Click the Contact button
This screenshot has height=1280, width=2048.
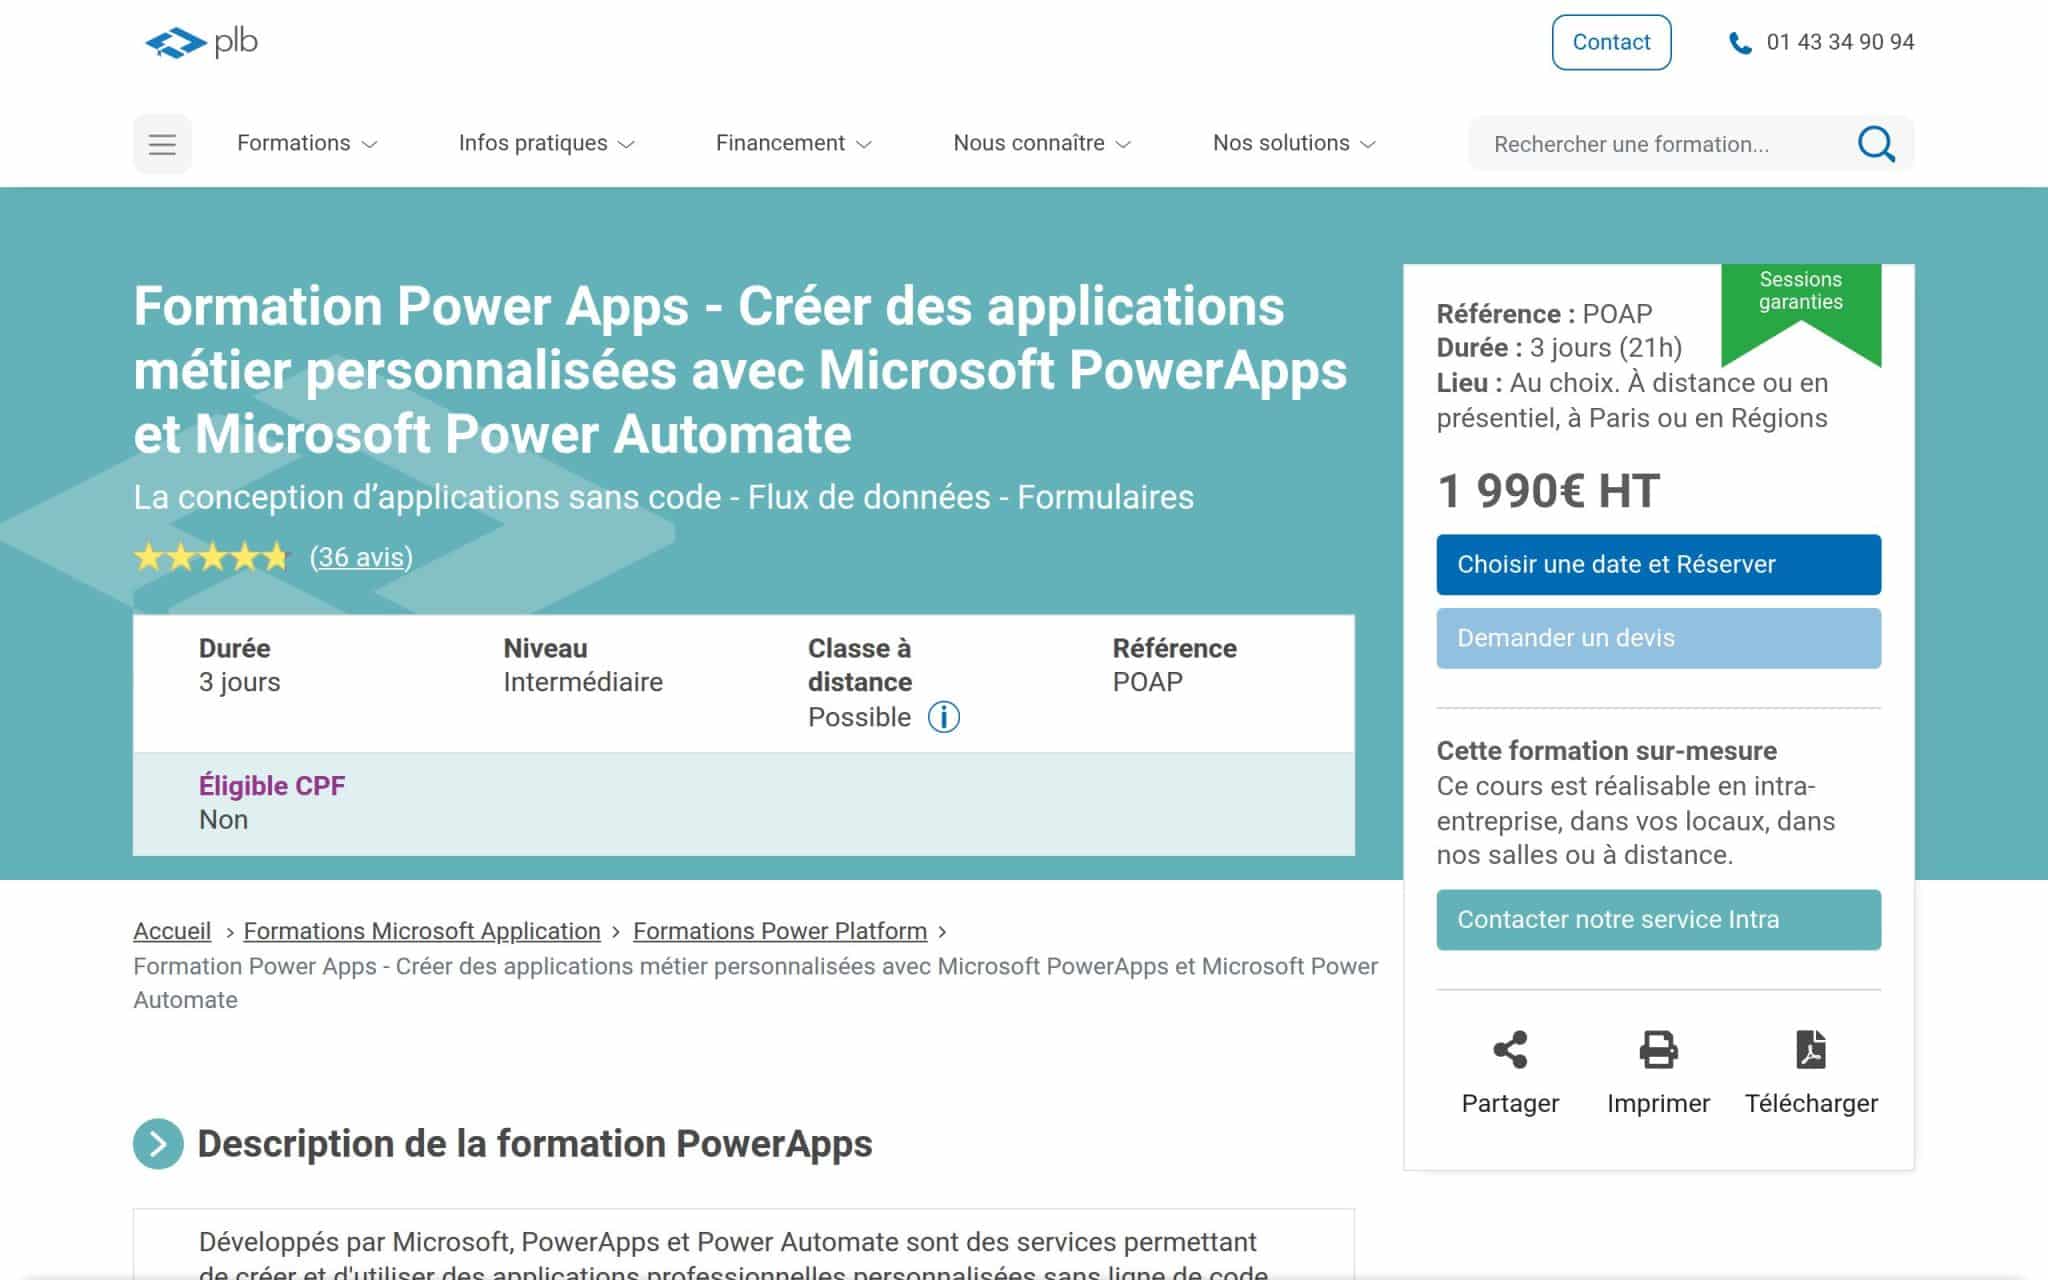pos(1611,42)
